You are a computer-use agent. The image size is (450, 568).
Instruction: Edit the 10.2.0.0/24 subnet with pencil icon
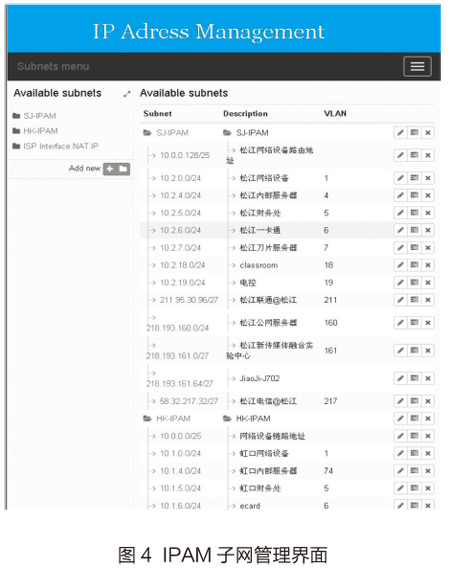(400, 178)
